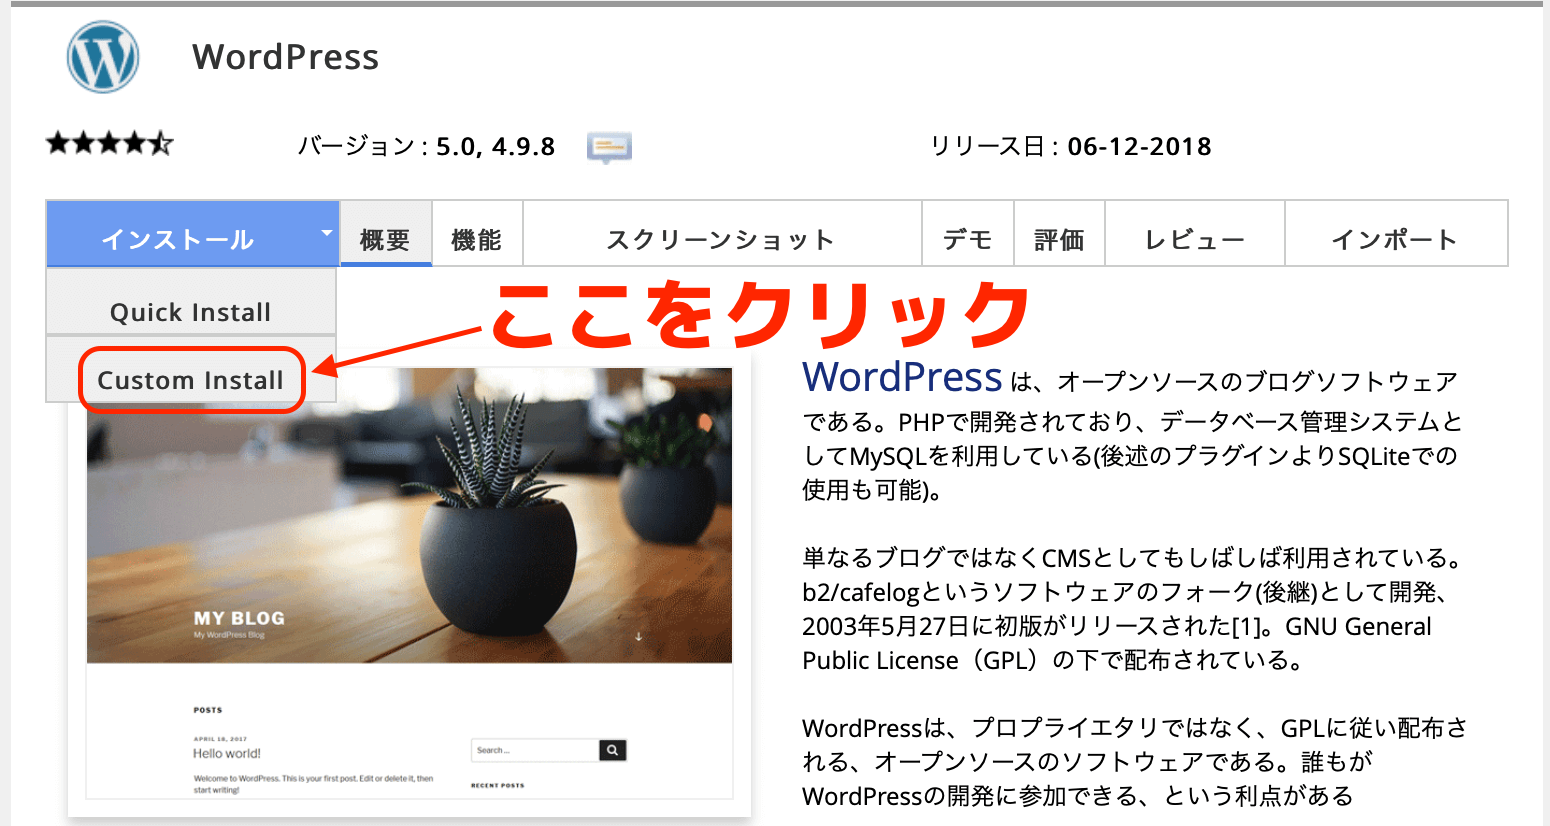Select the インポート tab
1550x826 pixels.
click(x=1395, y=239)
